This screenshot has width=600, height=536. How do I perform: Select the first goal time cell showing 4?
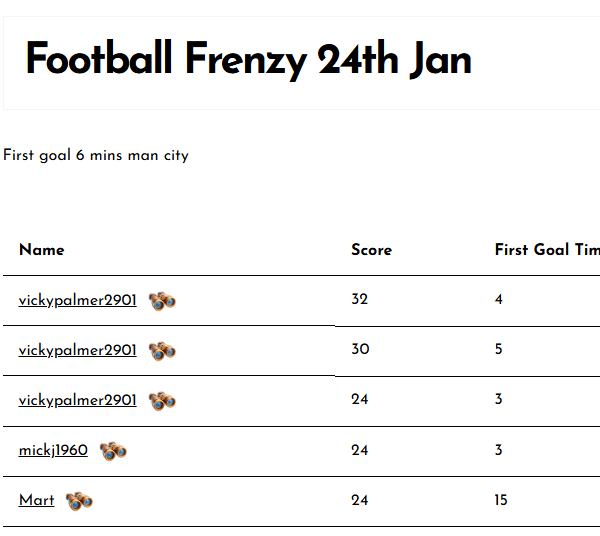point(499,300)
